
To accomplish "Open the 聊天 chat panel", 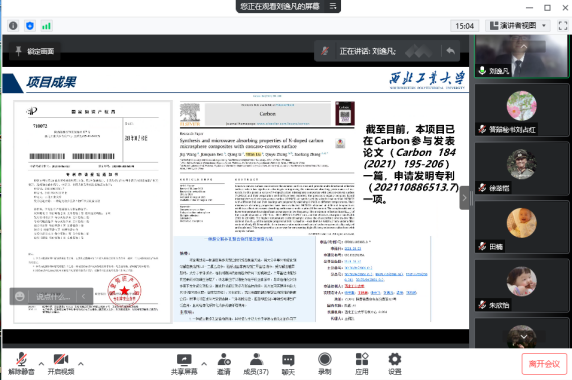I will pos(288,364).
